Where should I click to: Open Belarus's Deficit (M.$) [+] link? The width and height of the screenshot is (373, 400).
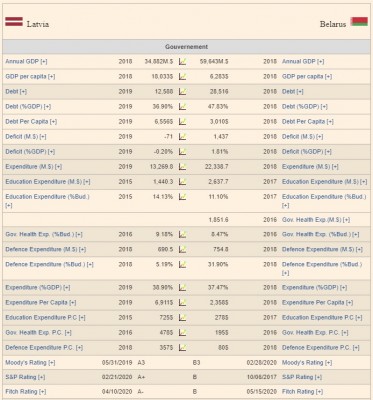tap(303, 137)
